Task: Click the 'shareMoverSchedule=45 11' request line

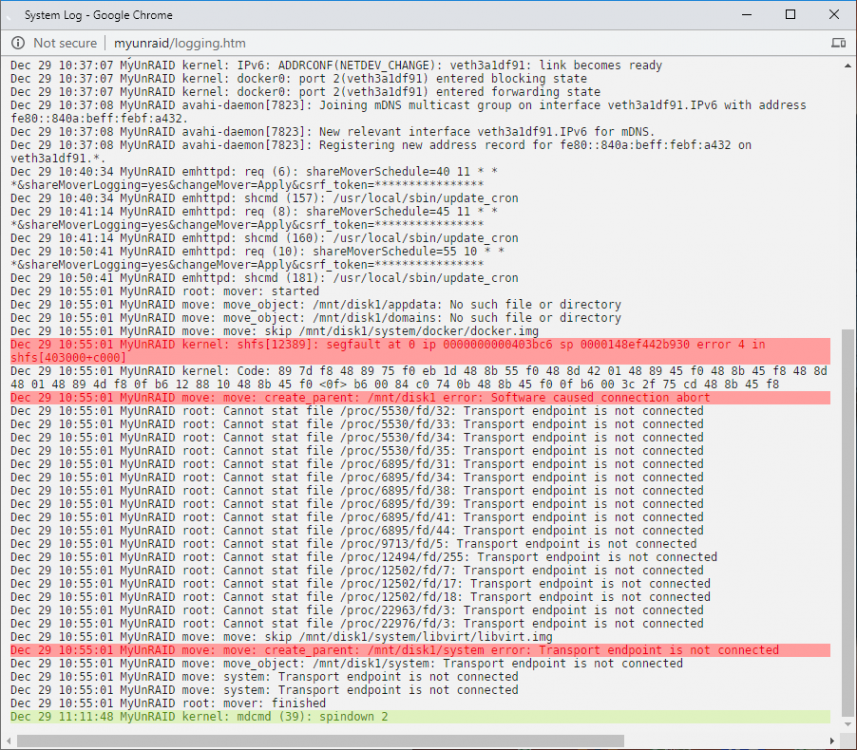Action: click(x=254, y=218)
